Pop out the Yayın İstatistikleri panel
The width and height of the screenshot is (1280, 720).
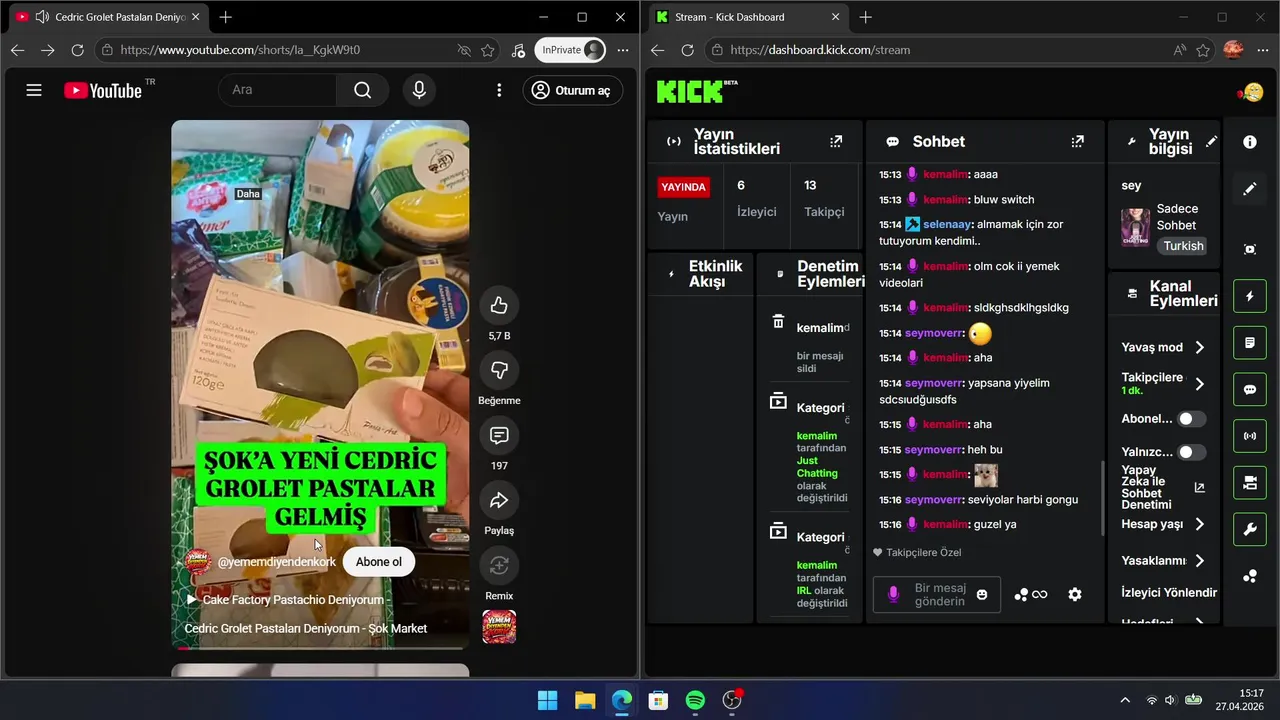click(836, 142)
